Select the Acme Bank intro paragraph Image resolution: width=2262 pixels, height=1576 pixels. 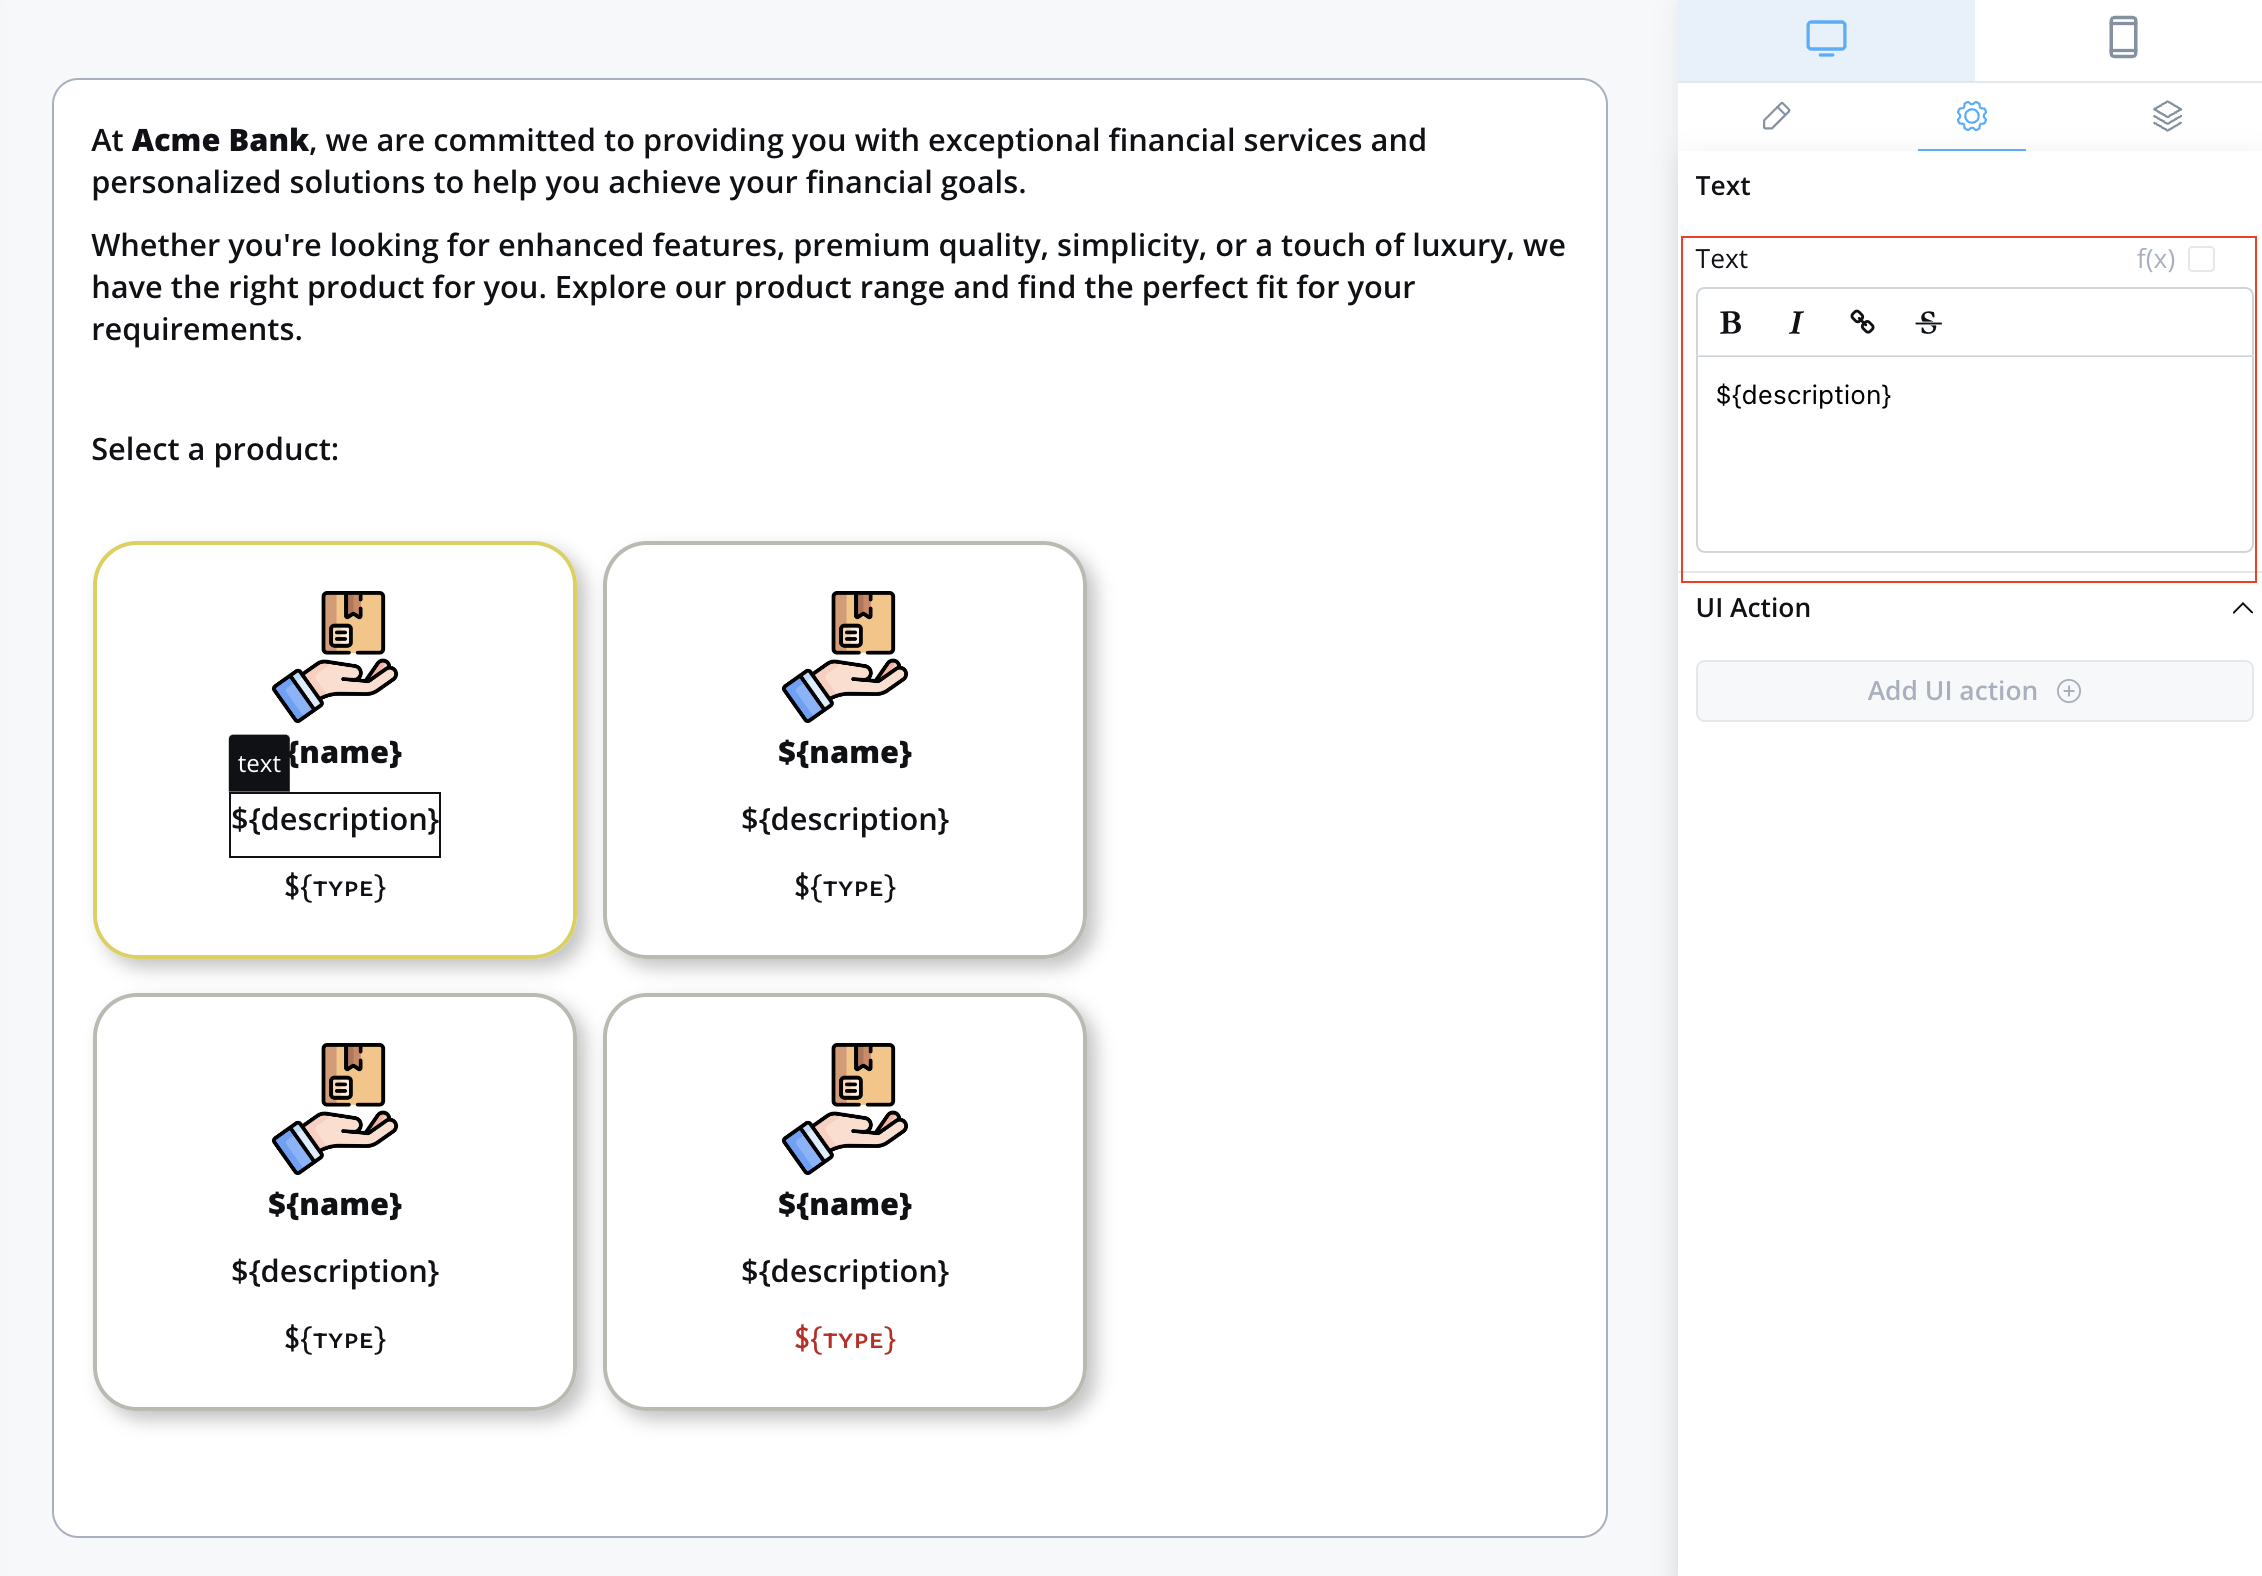point(759,161)
